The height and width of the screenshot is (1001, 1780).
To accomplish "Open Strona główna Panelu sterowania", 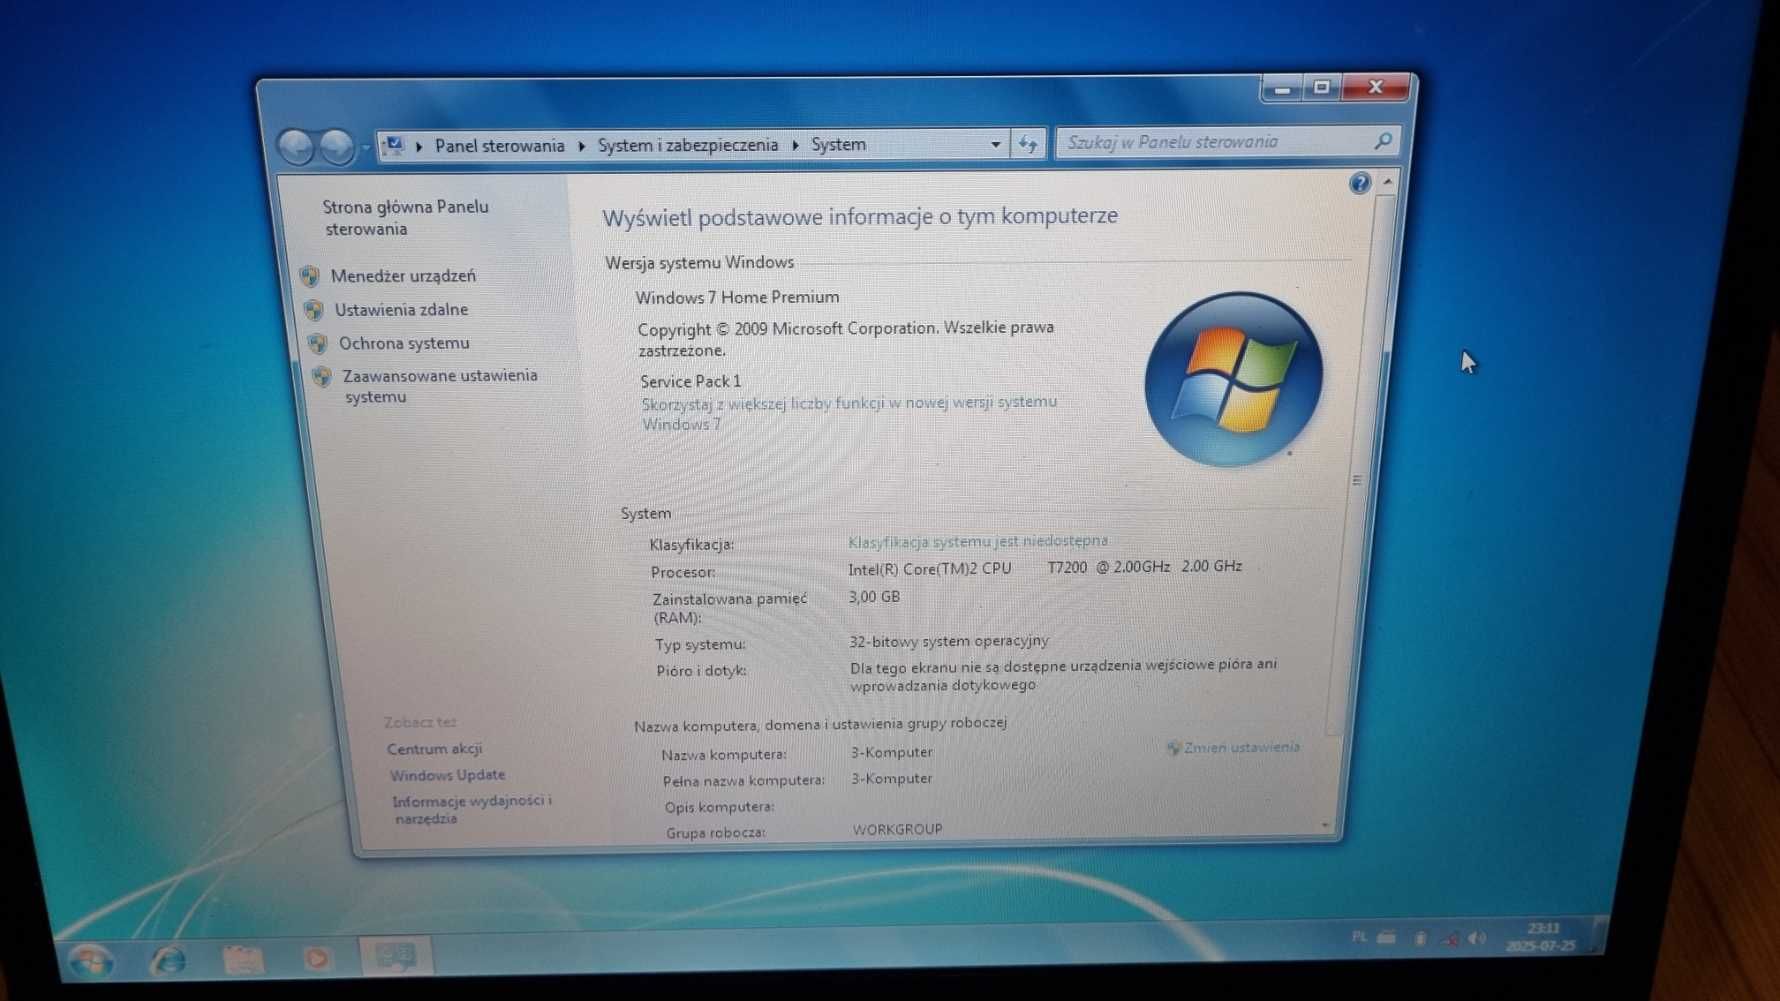I will pyautogui.click(x=405, y=218).
